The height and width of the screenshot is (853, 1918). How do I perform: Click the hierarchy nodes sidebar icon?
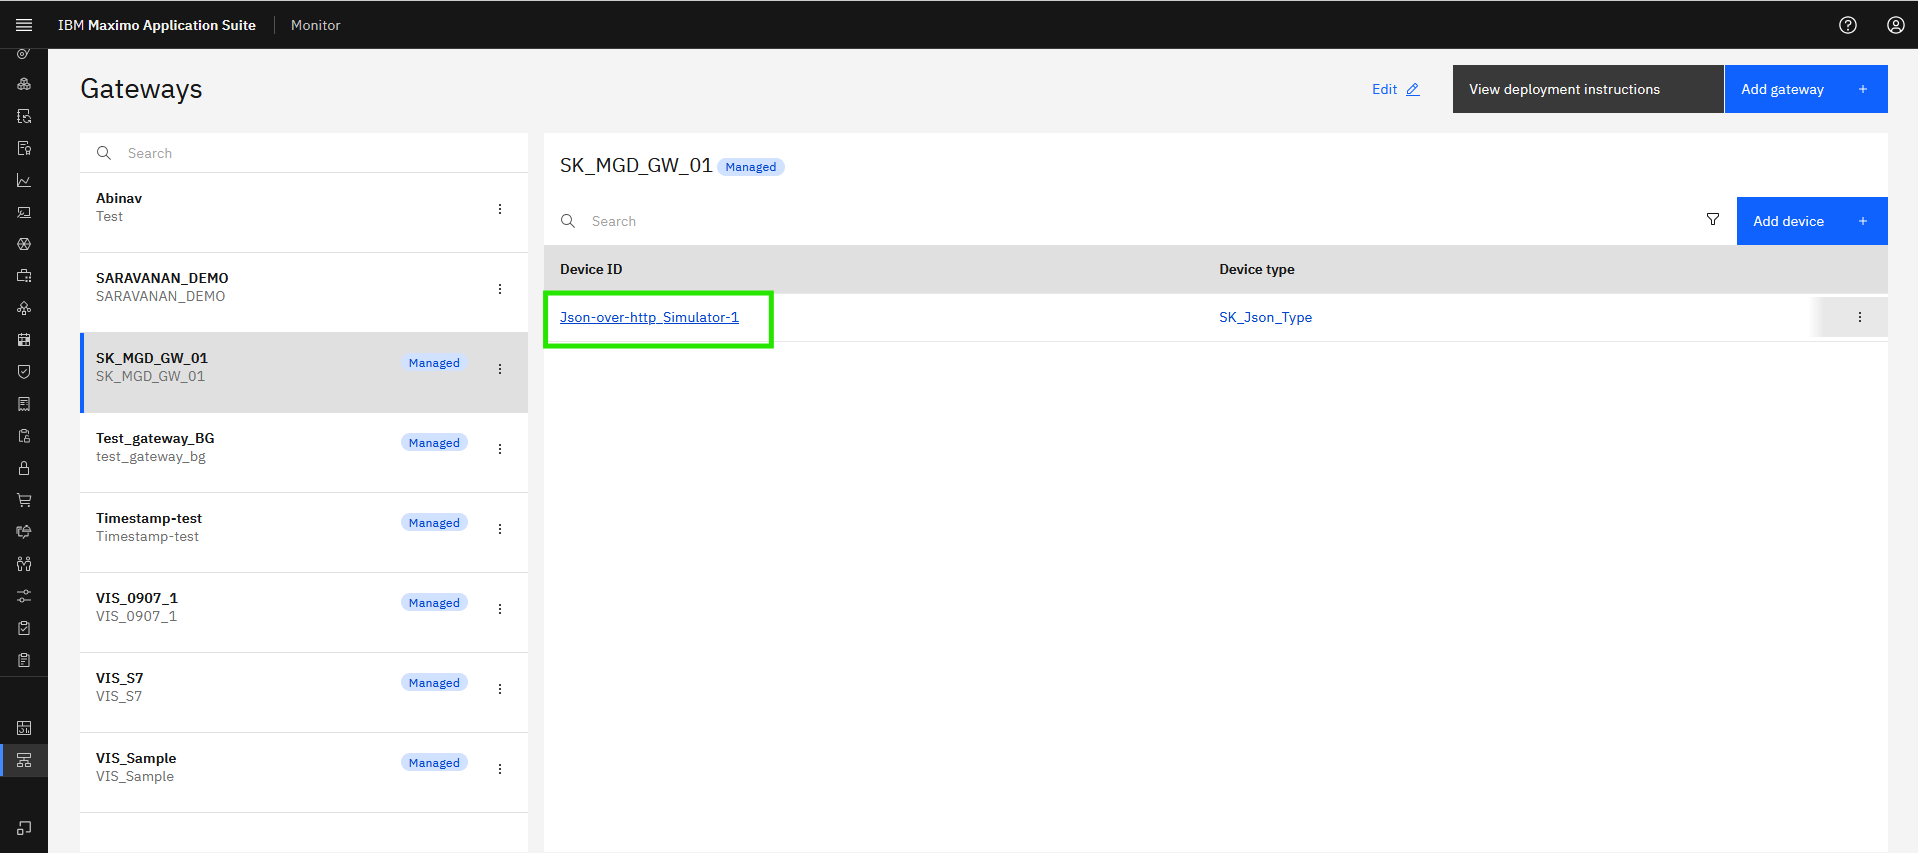coord(24,308)
